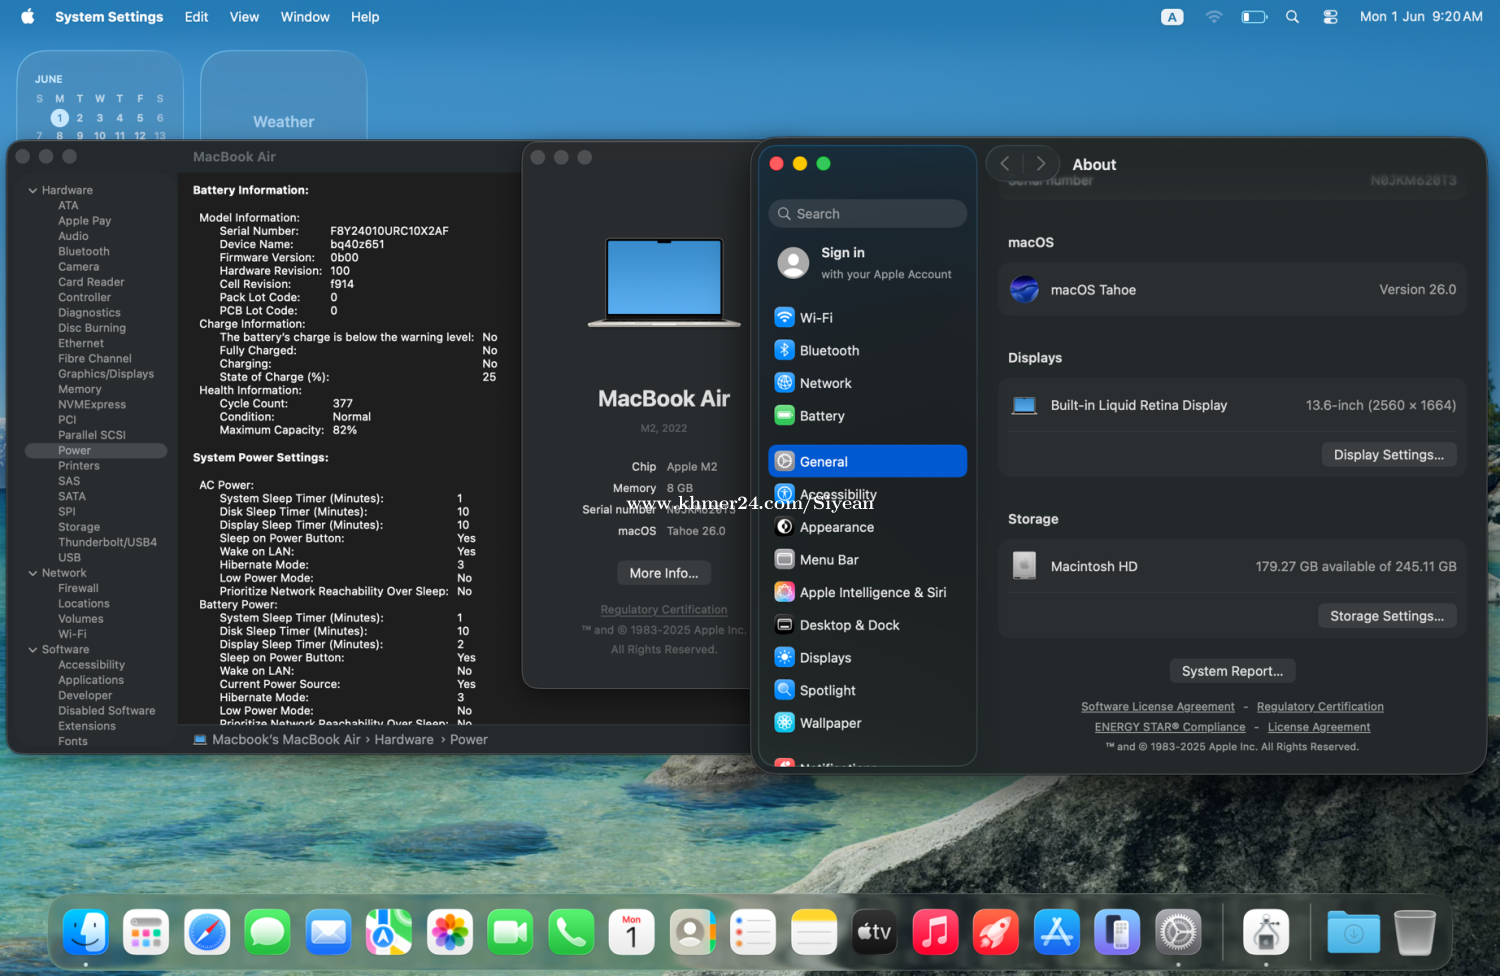Image resolution: width=1500 pixels, height=976 pixels.
Task: Click the Spotlight magnifier in the menu bar
Action: (1293, 17)
